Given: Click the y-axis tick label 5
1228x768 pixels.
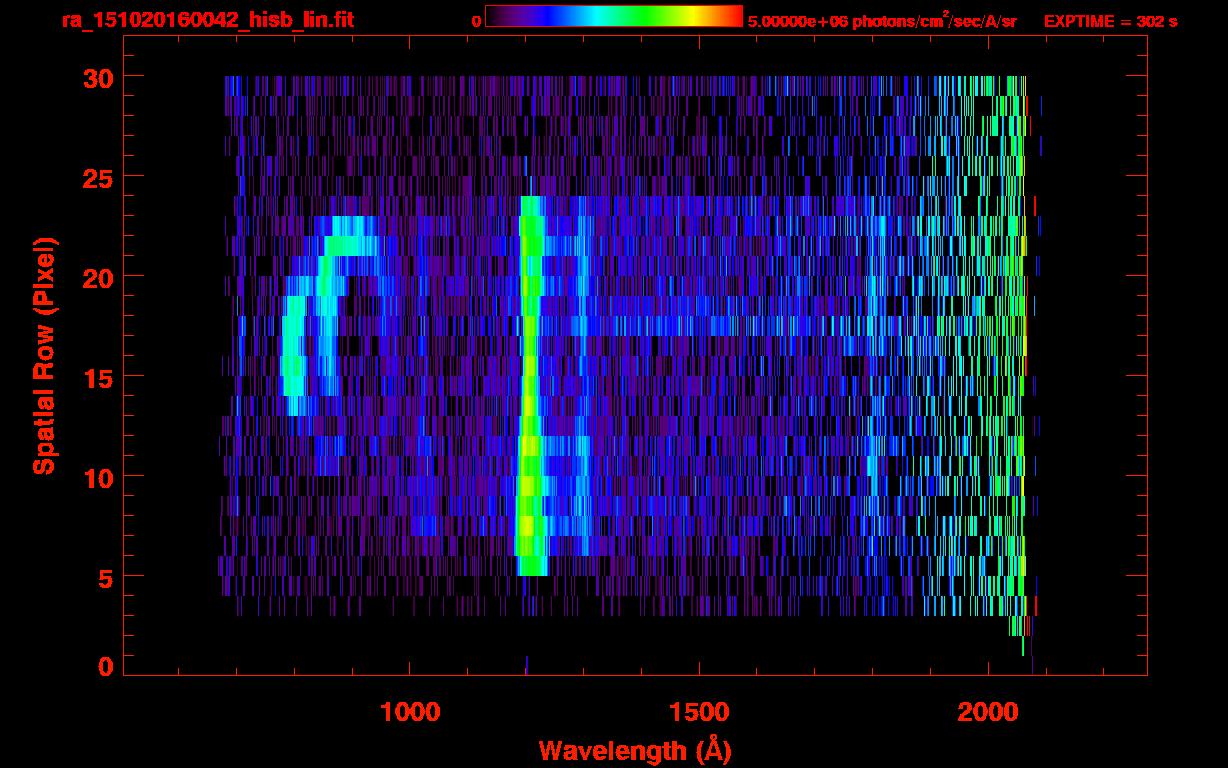Looking at the screenshot, I should (x=106, y=577).
